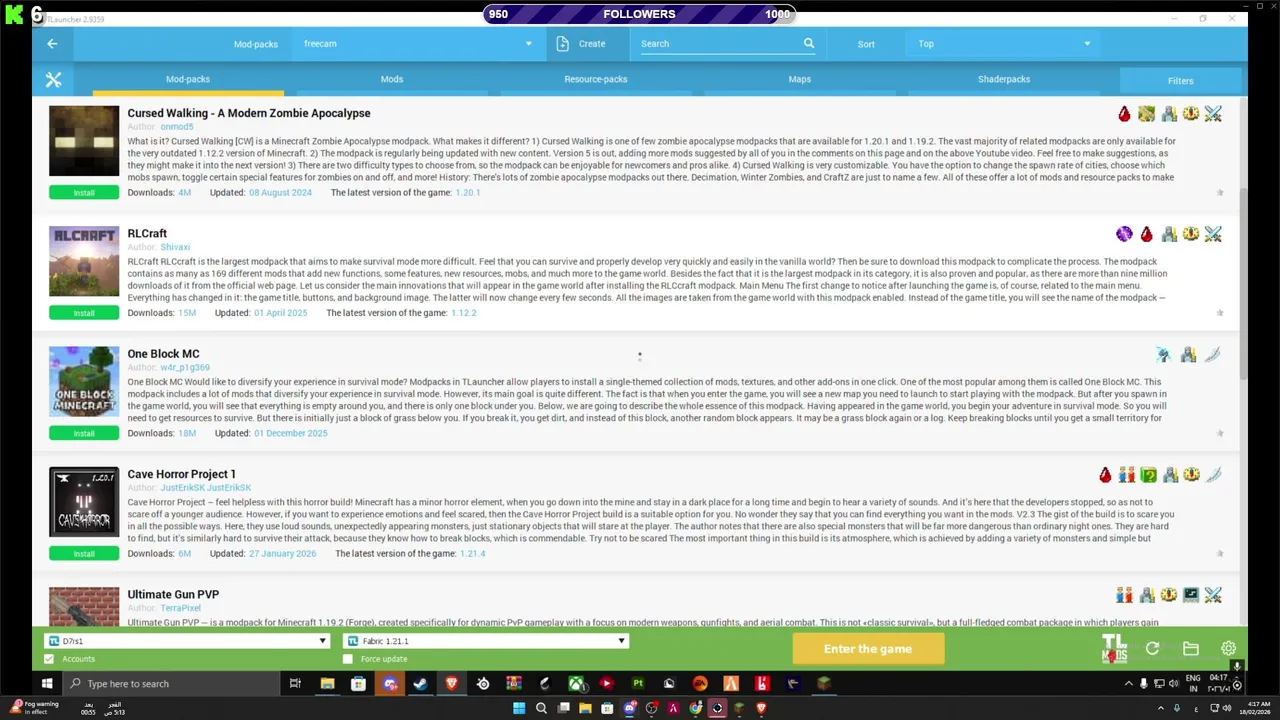Click the crossed swords icon on RLCraft

click(1213, 234)
